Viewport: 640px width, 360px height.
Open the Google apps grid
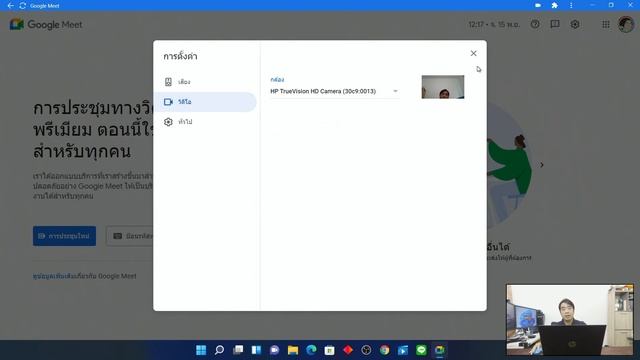pos(606,24)
